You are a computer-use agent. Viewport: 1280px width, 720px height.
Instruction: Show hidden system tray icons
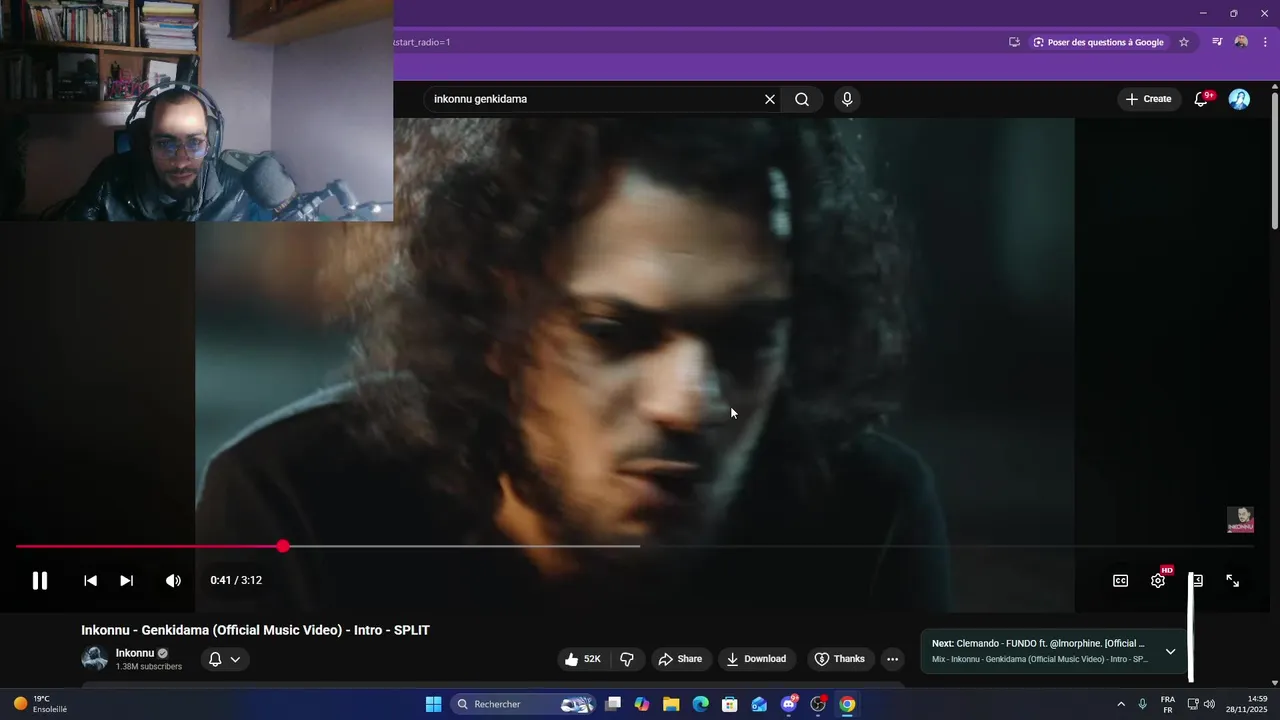[1120, 704]
